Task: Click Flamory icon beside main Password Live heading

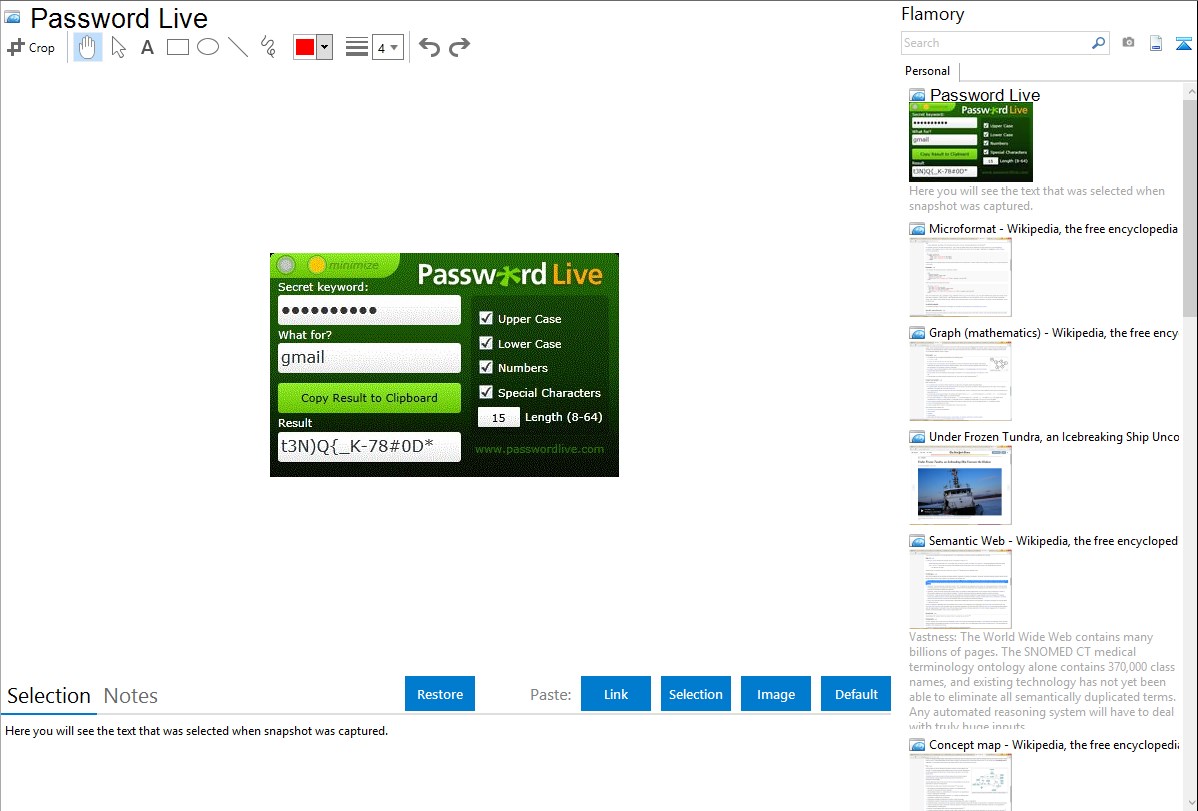Action: [x=13, y=17]
